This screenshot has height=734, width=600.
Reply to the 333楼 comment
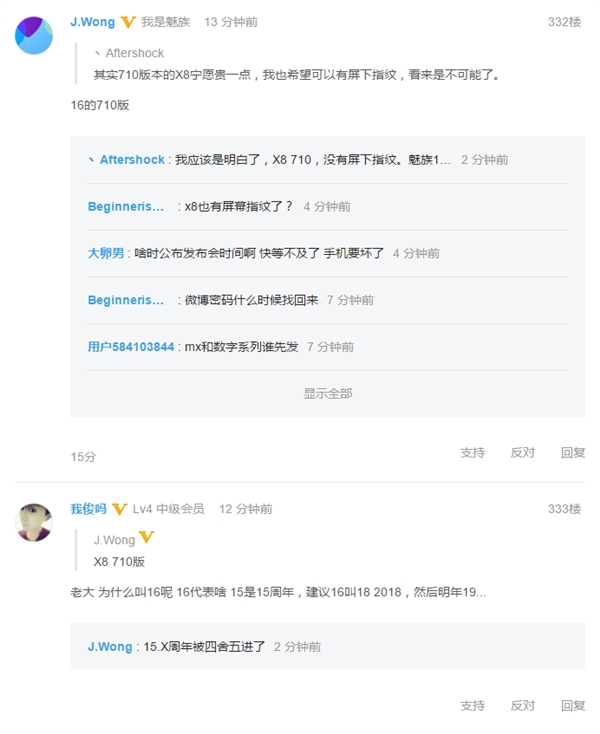pyautogui.click(x=573, y=705)
